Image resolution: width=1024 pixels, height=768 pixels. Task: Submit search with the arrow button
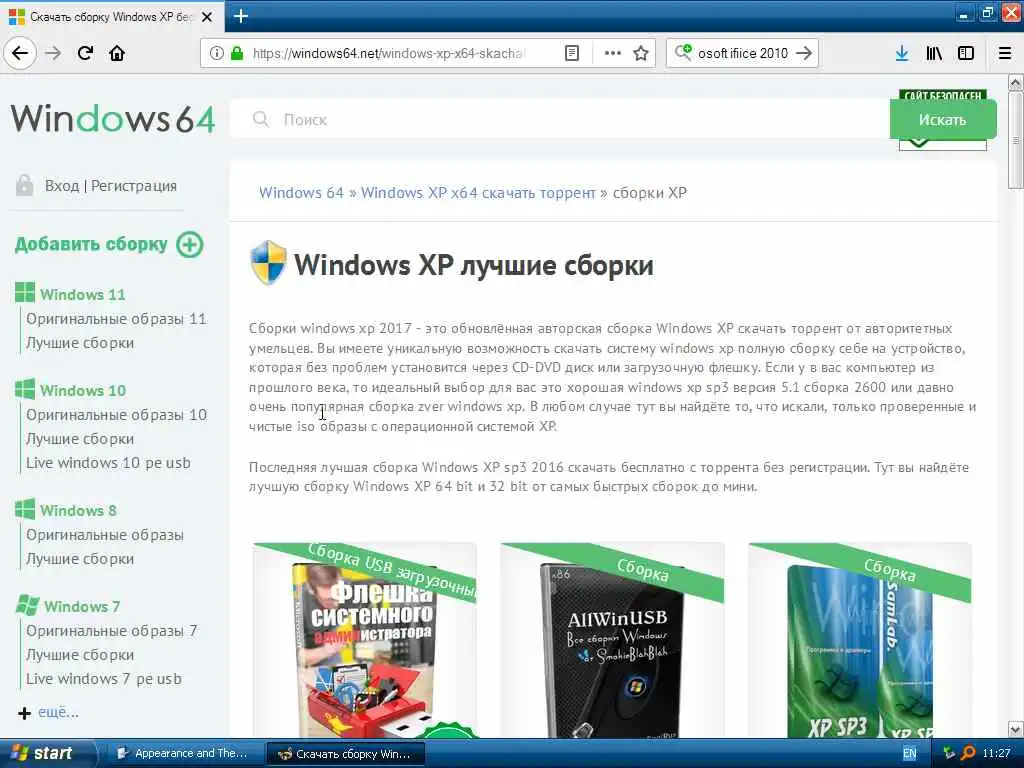click(x=805, y=53)
